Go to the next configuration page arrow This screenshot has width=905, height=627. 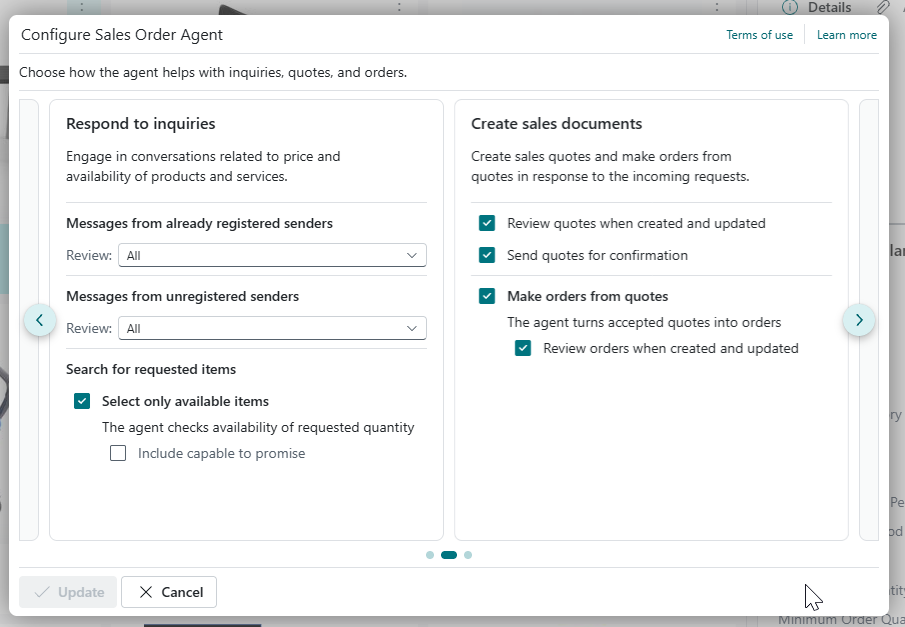coord(859,320)
